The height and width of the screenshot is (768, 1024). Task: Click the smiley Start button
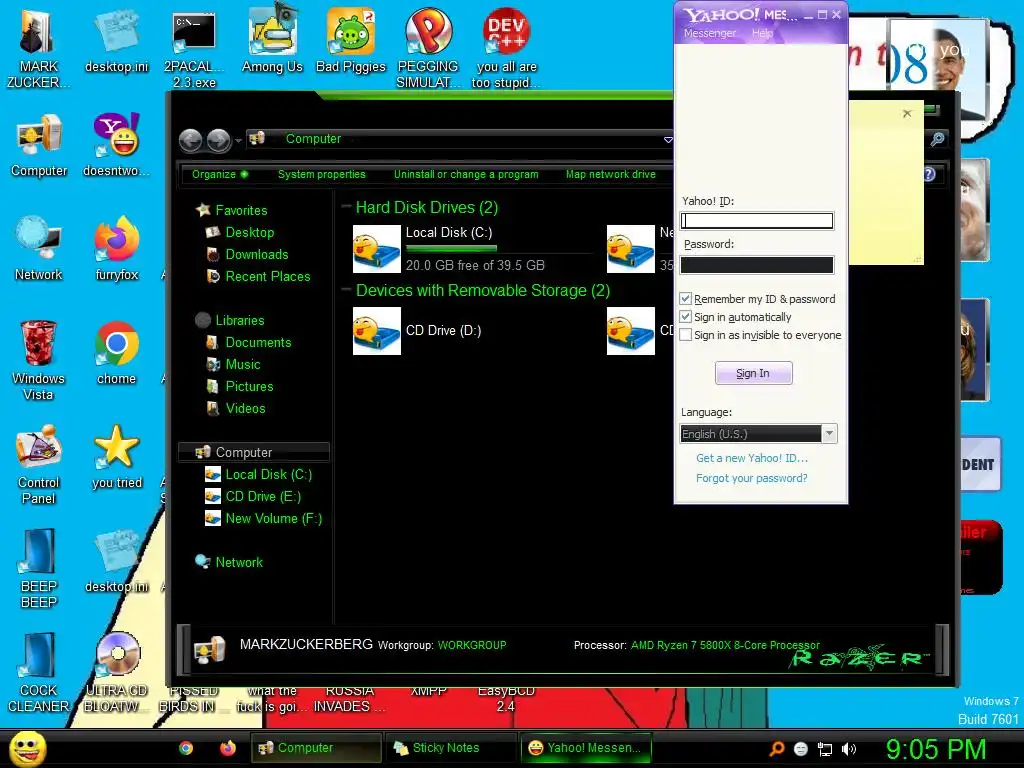pyautogui.click(x=28, y=748)
